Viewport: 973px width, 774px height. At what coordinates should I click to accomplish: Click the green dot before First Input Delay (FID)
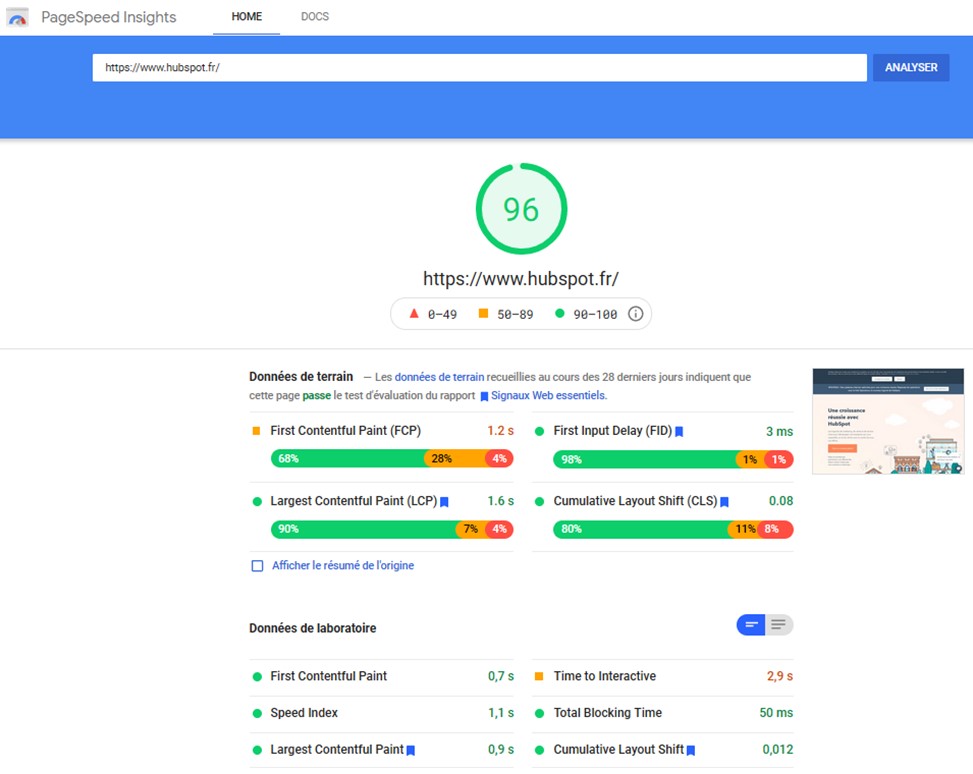pyautogui.click(x=539, y=431)
